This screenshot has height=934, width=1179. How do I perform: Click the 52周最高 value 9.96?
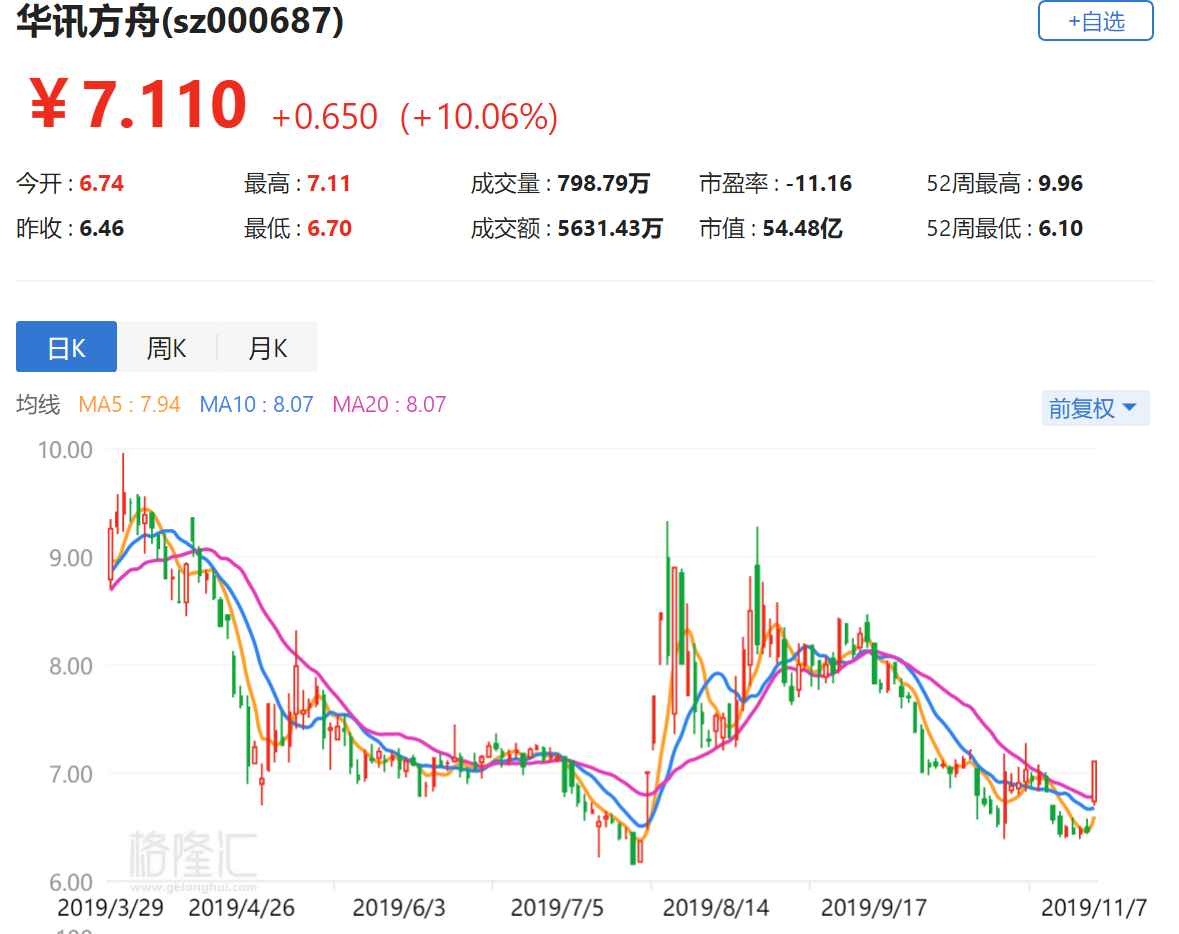point(1061,183)
